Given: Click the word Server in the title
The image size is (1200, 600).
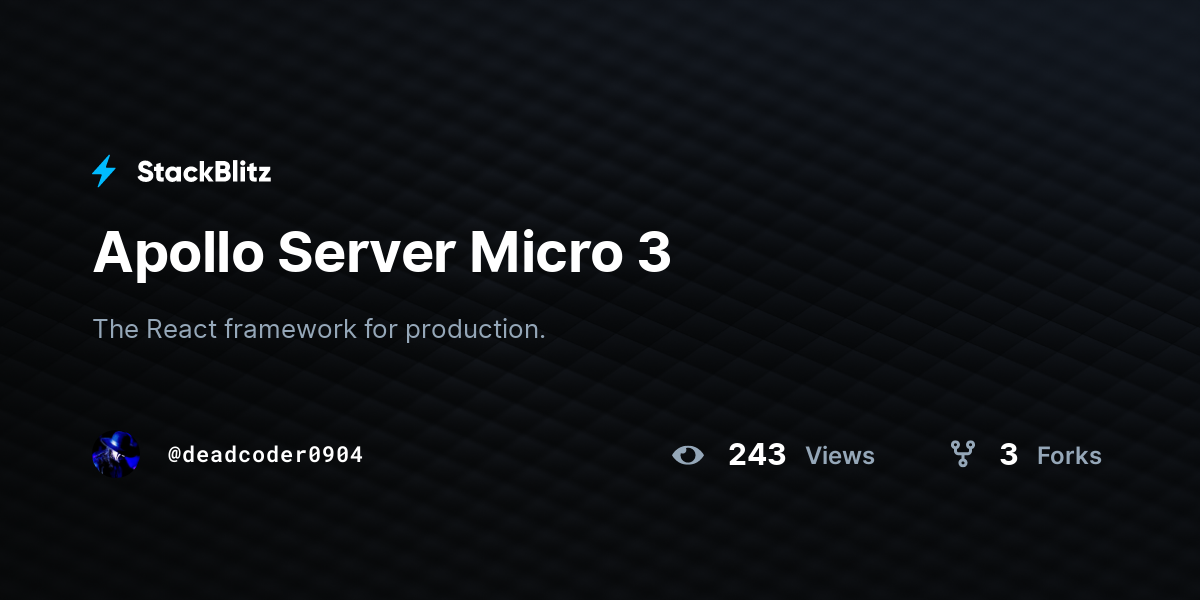Looking at the screenshot, I should pos(367,254).
